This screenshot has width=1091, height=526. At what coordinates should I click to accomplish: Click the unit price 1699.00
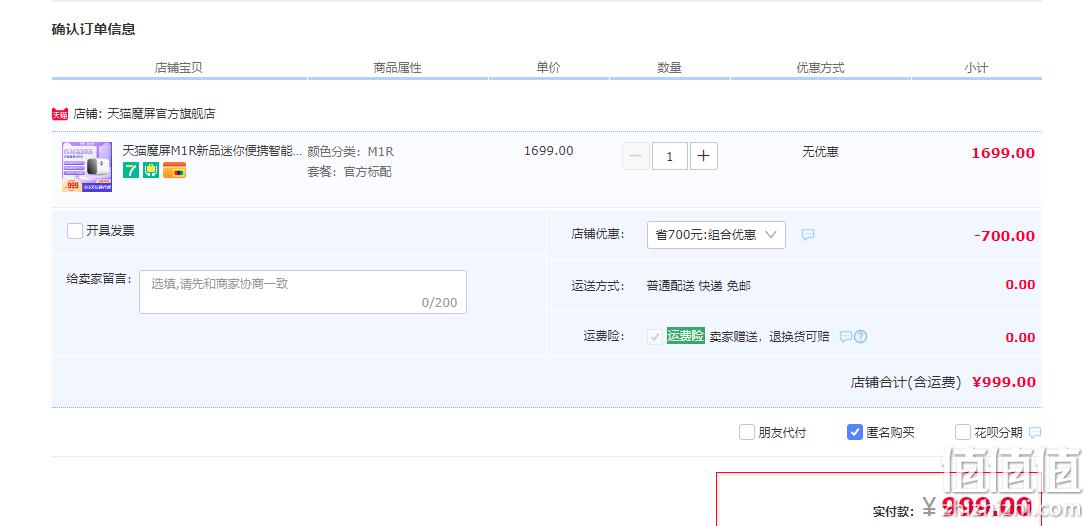[548, 150]
